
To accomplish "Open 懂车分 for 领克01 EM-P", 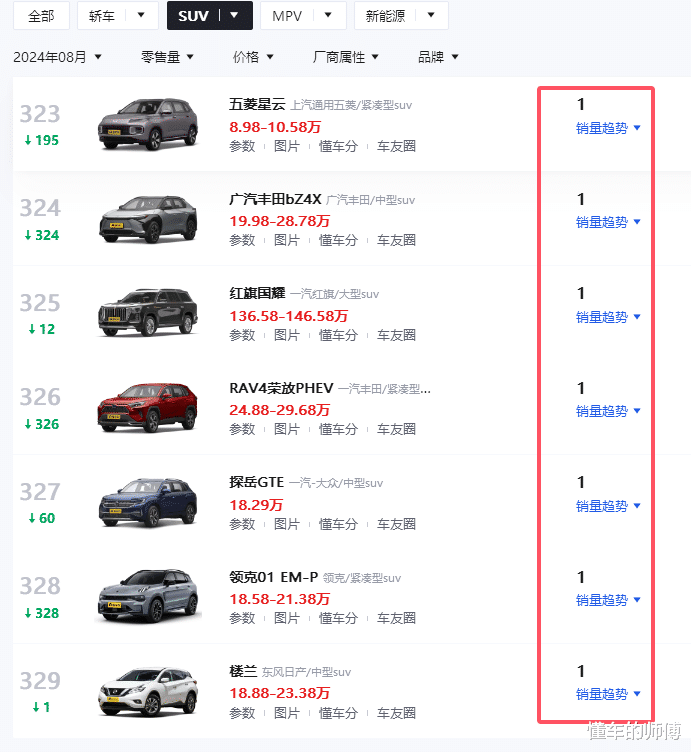I will click(x=339, y=618).
